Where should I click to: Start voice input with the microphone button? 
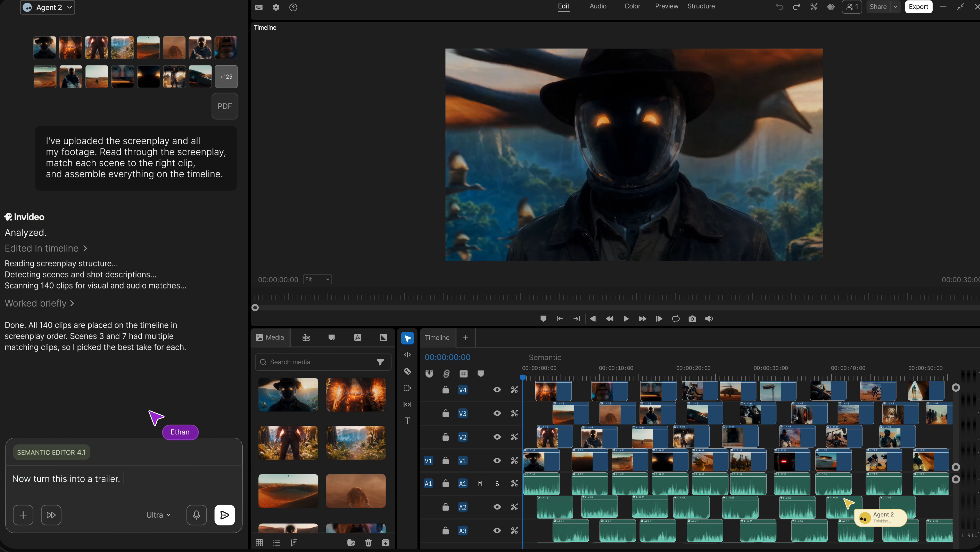click(196, 515)
